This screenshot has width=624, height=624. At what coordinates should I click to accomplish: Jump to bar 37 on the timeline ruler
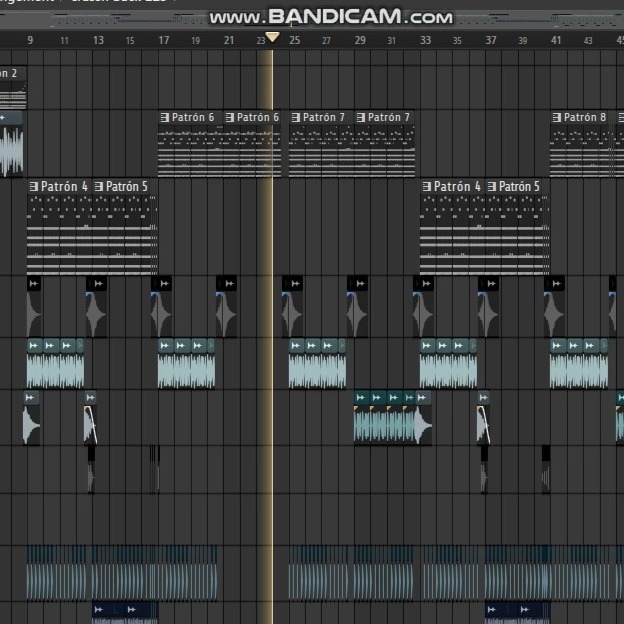coord(491,40)
